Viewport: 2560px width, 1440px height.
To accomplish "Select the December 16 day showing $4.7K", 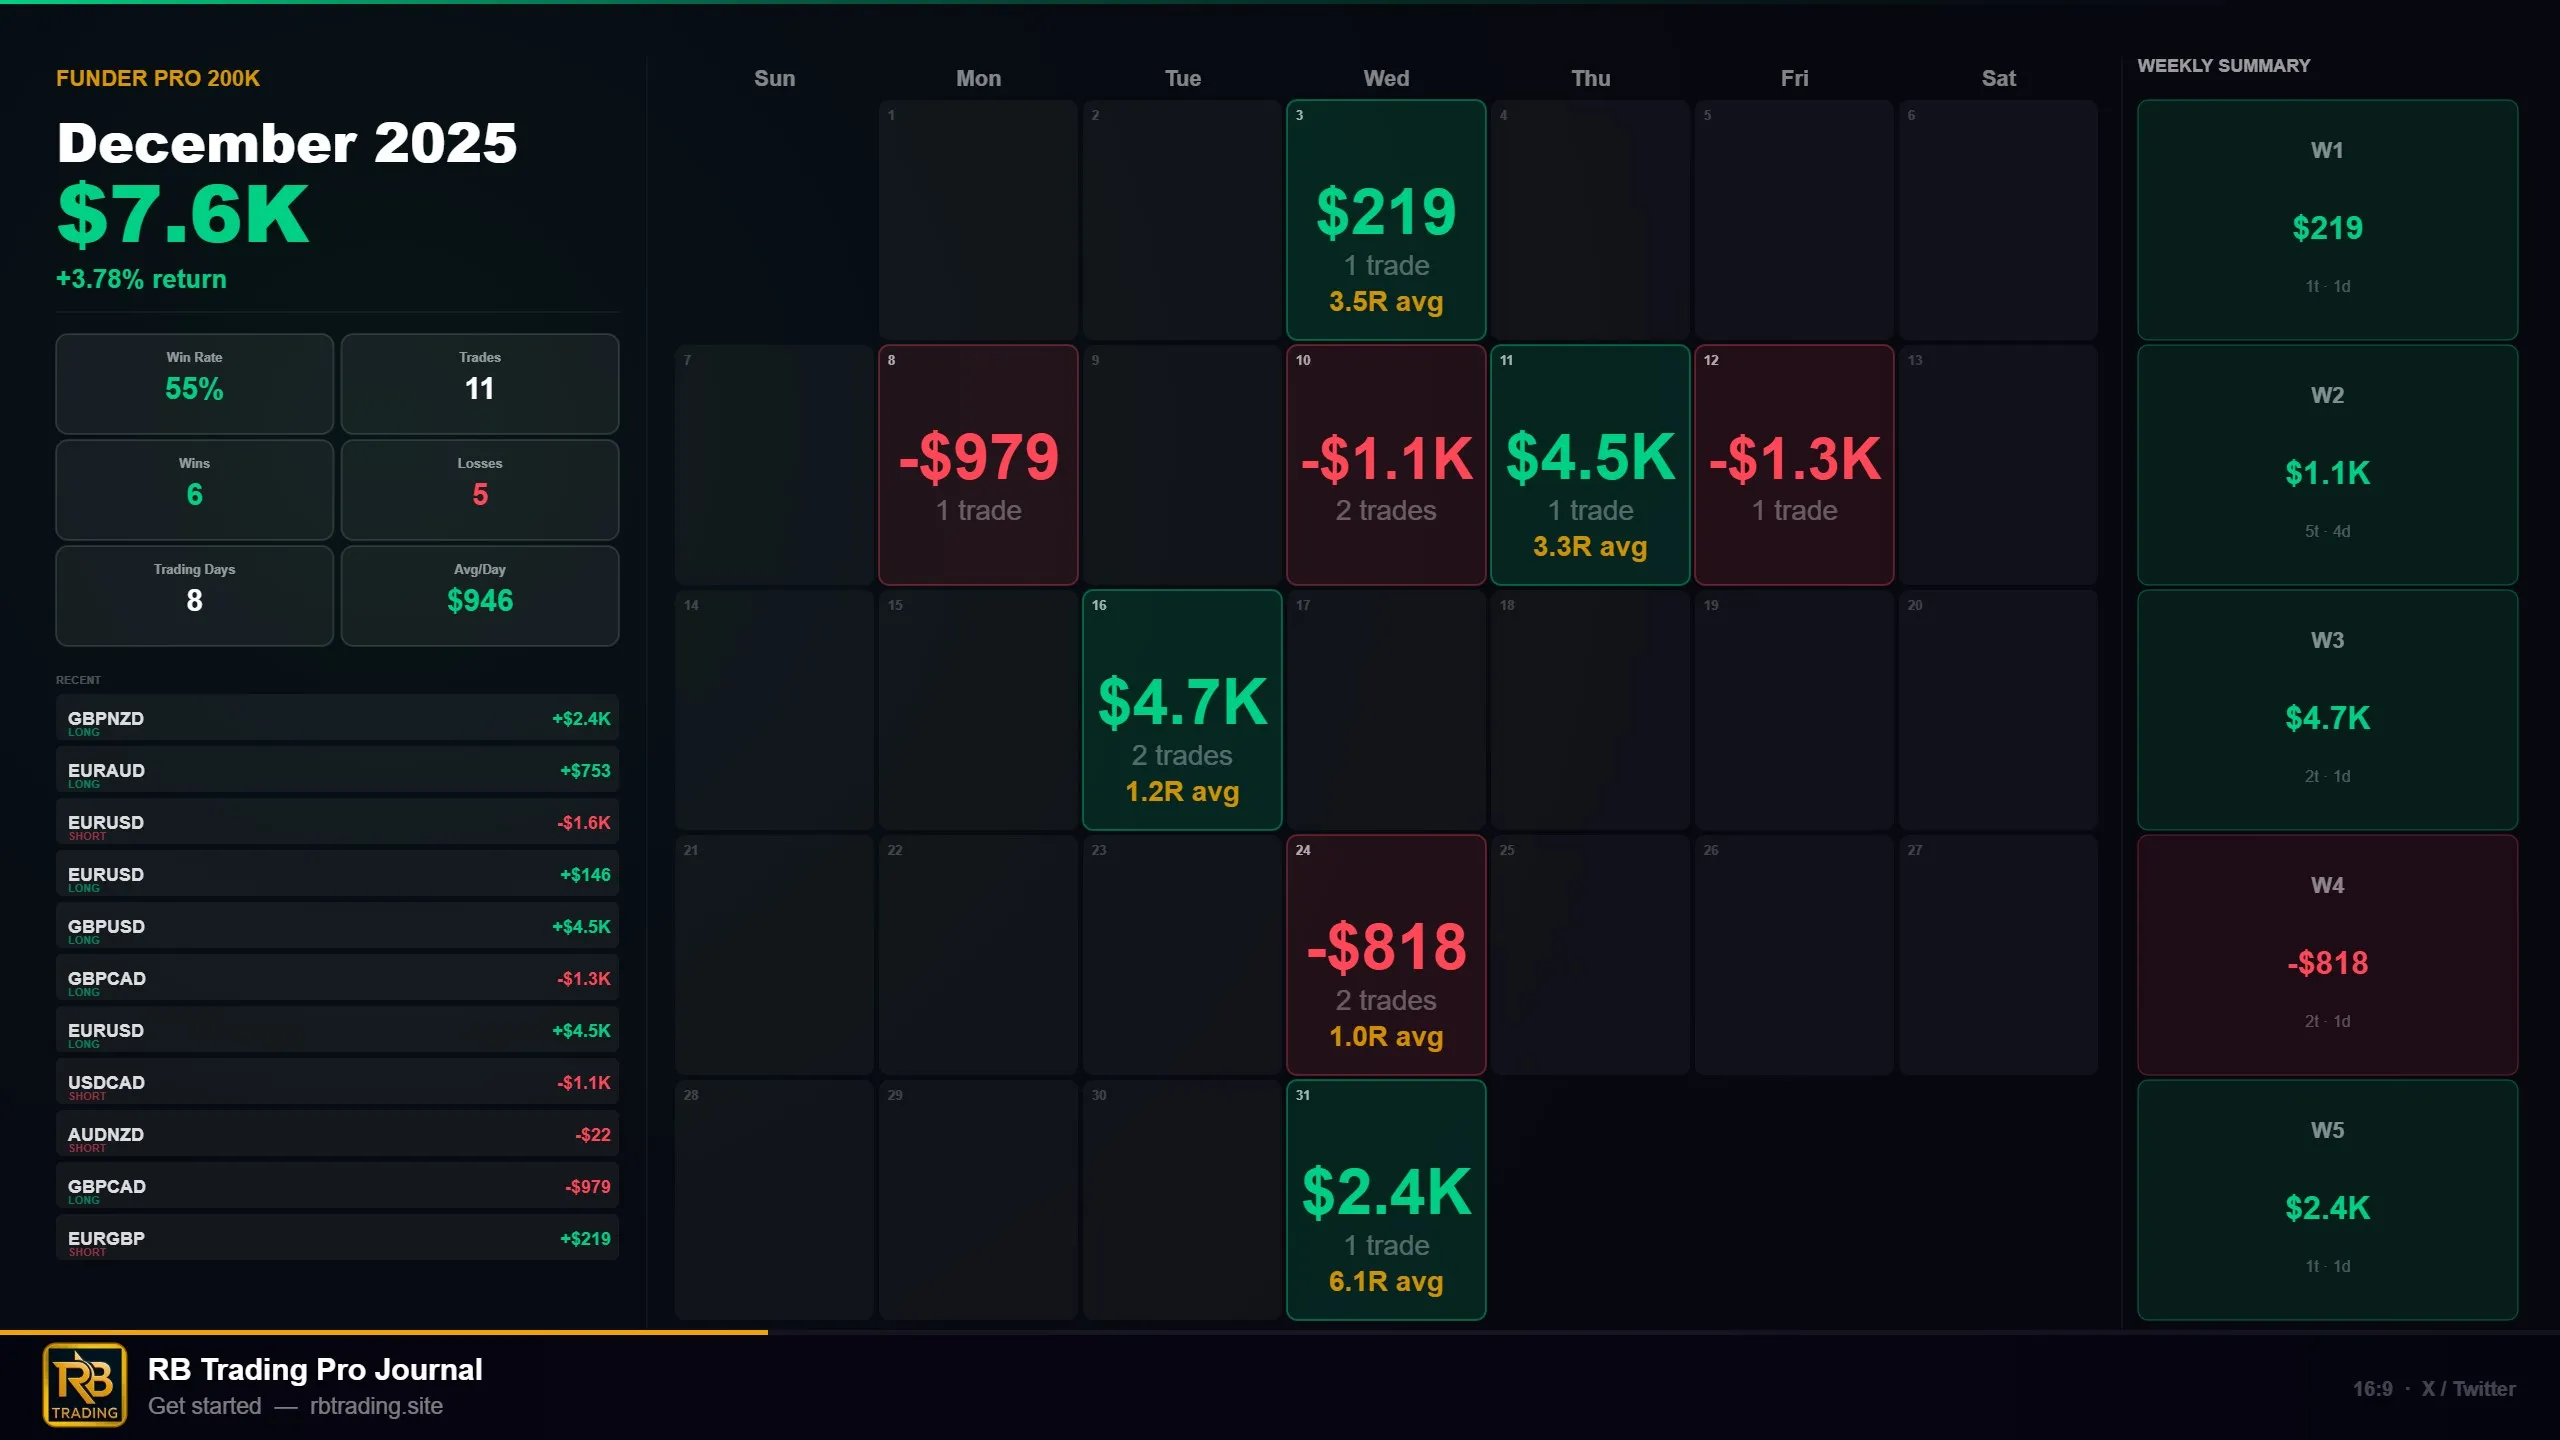I will (1182, 710).
